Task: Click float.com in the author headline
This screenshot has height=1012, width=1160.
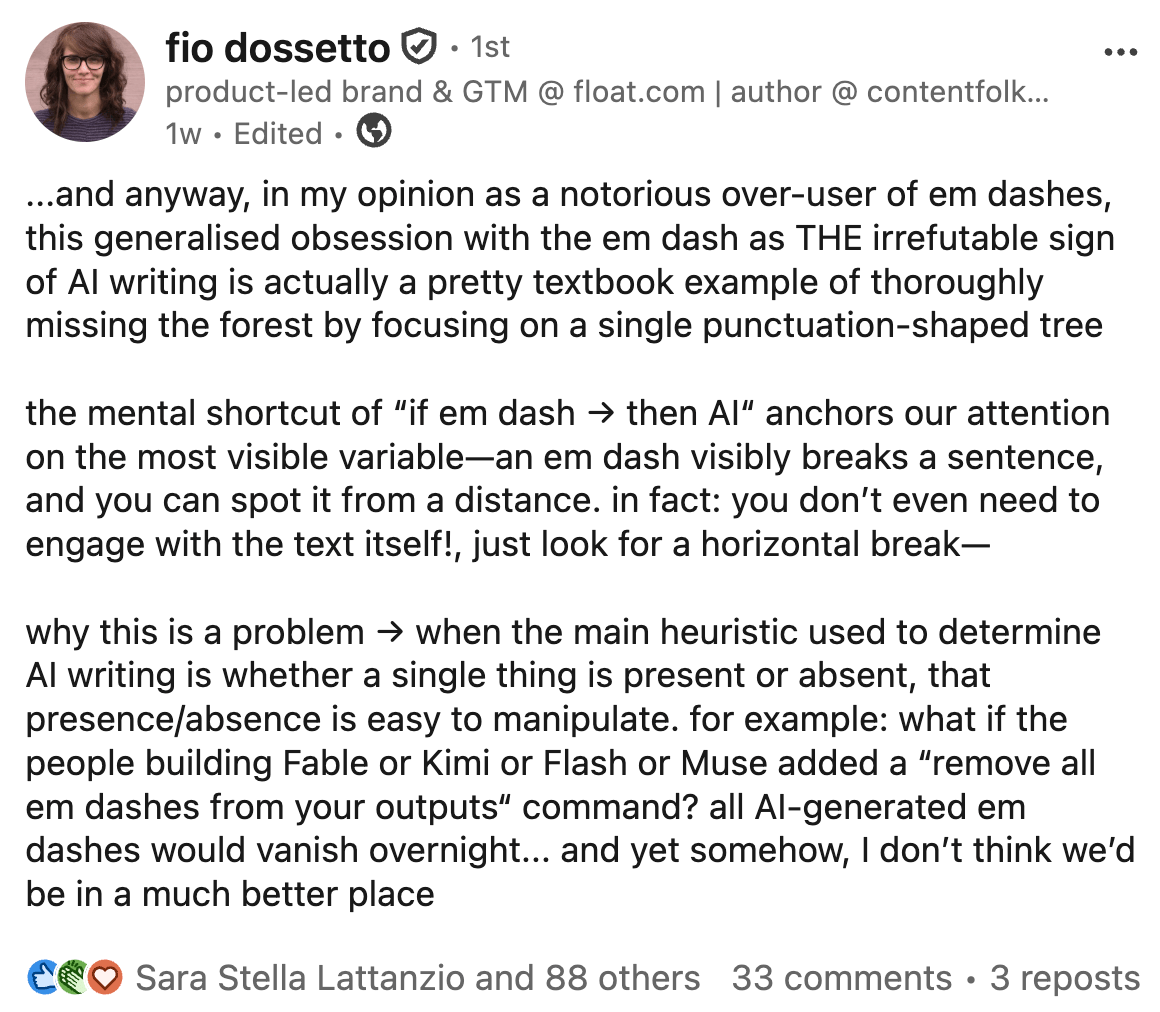Action: point(638,92)
